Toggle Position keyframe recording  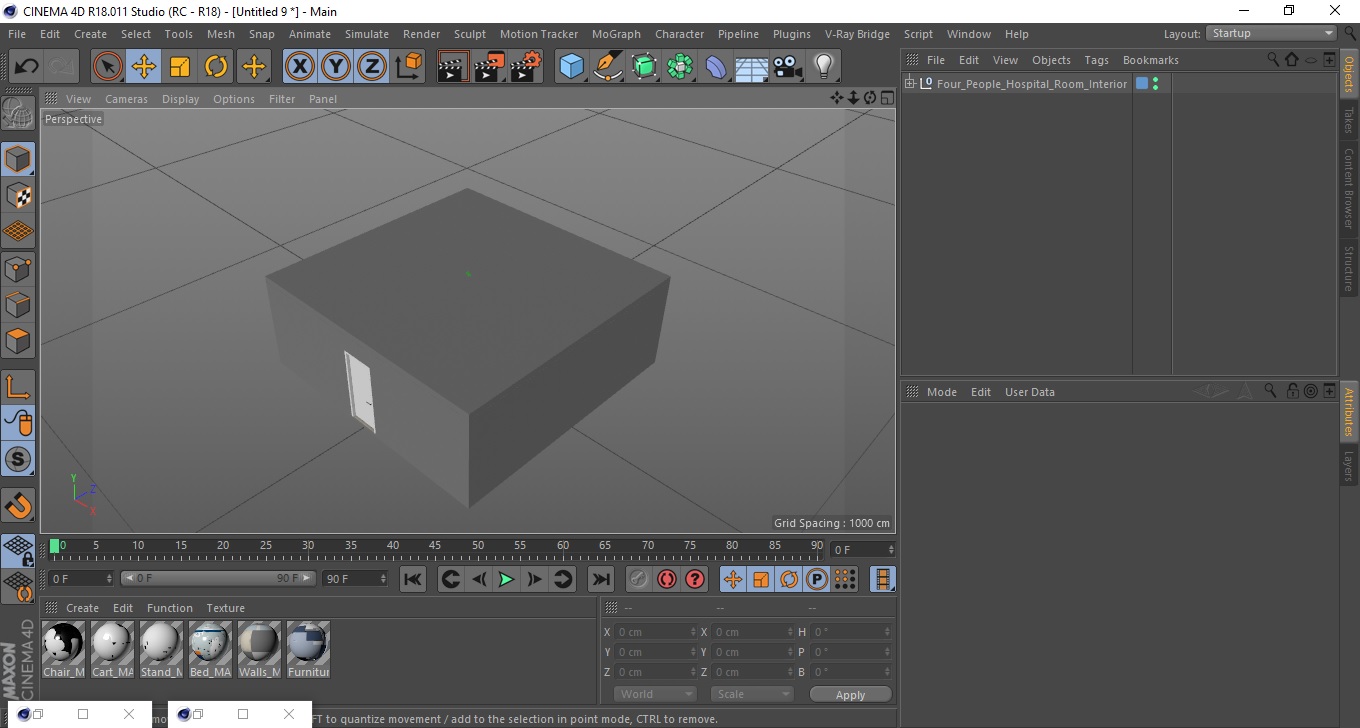(x=733, y=579)
